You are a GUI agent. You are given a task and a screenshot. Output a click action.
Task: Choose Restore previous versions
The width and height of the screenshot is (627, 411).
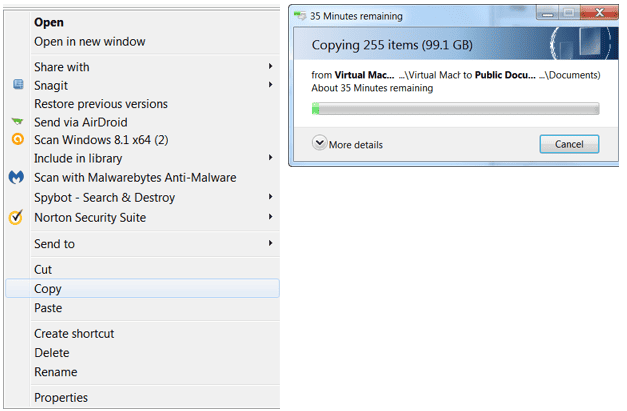[x=101, y=104]
